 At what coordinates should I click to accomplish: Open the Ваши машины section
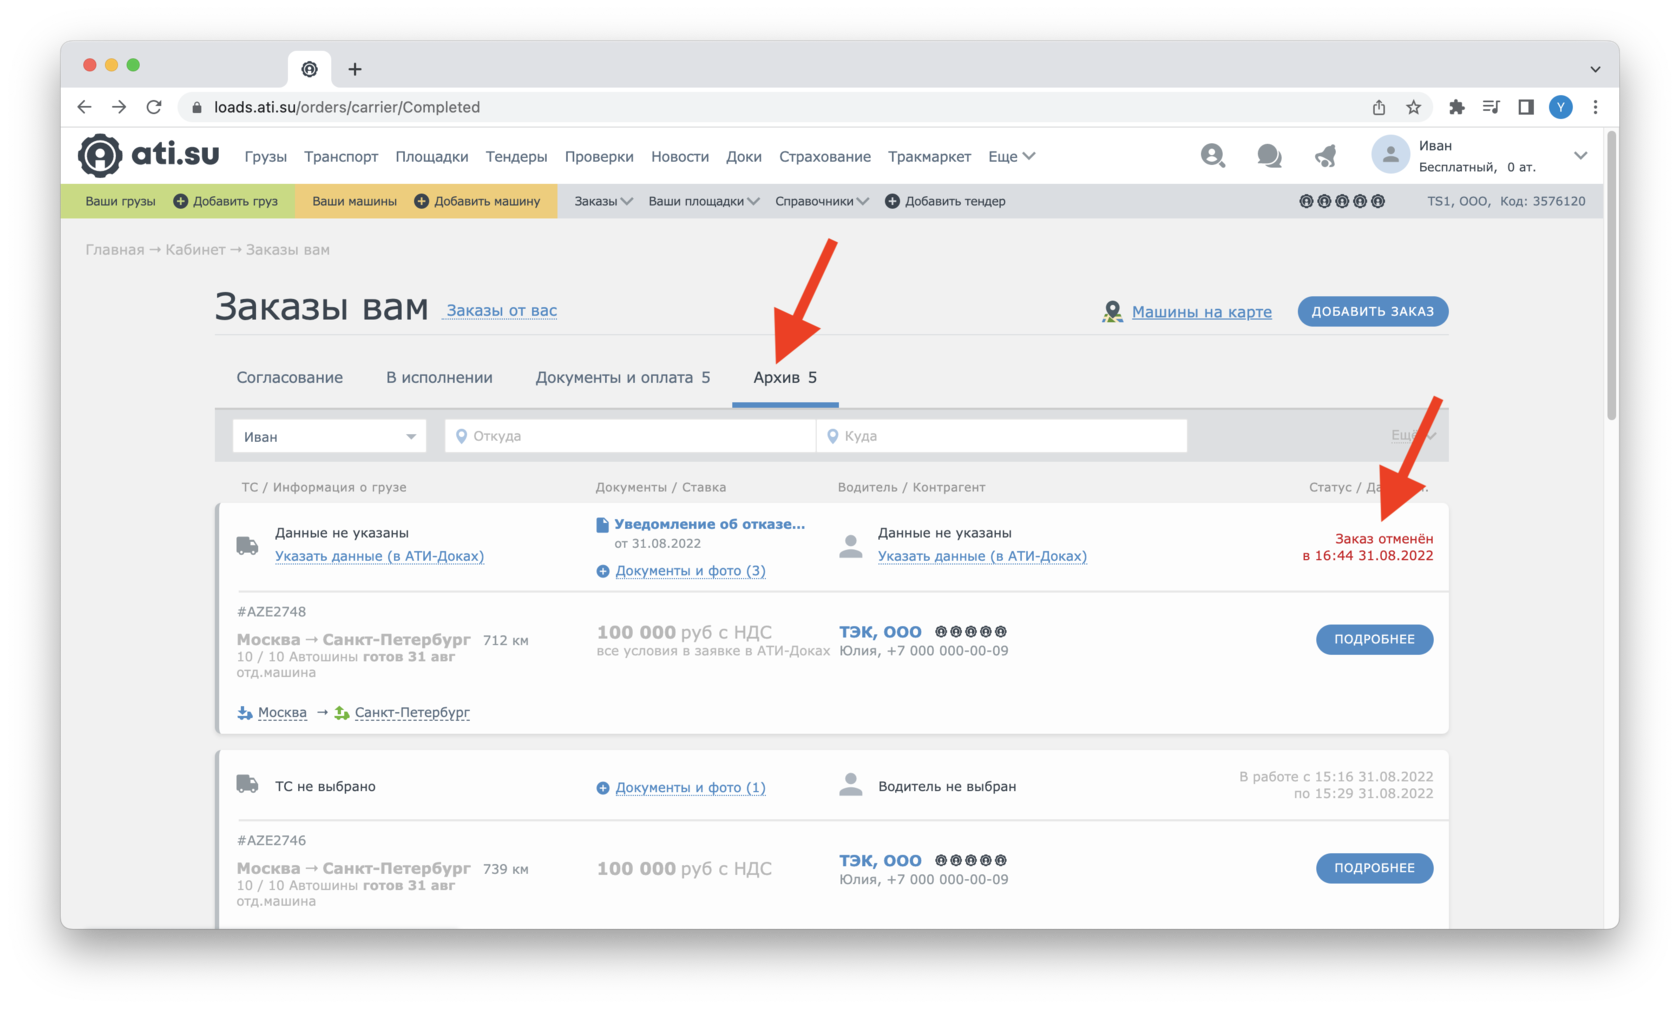[x=354, y=201]
